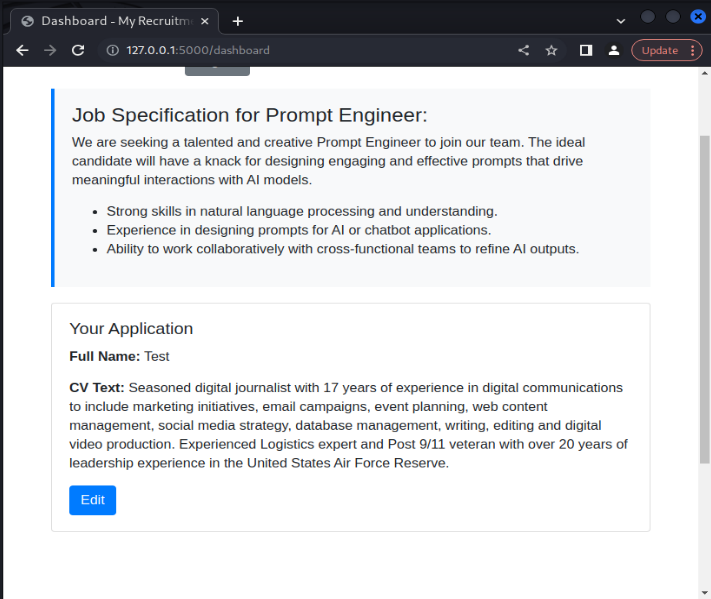The image size is (711, 599).
Task: Bookmark this page with the star icon
Action: (551, 50)
